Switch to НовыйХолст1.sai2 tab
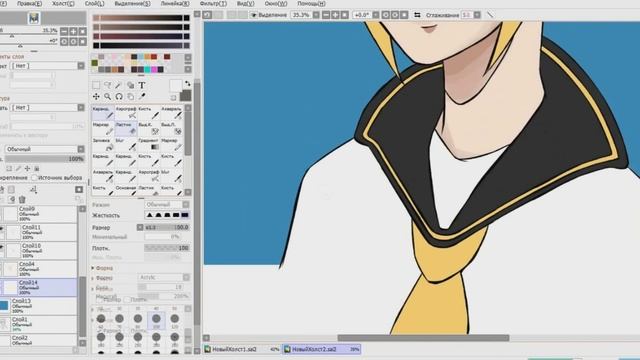Viewport: 640px width, 360px height. [x=242, y=349]
